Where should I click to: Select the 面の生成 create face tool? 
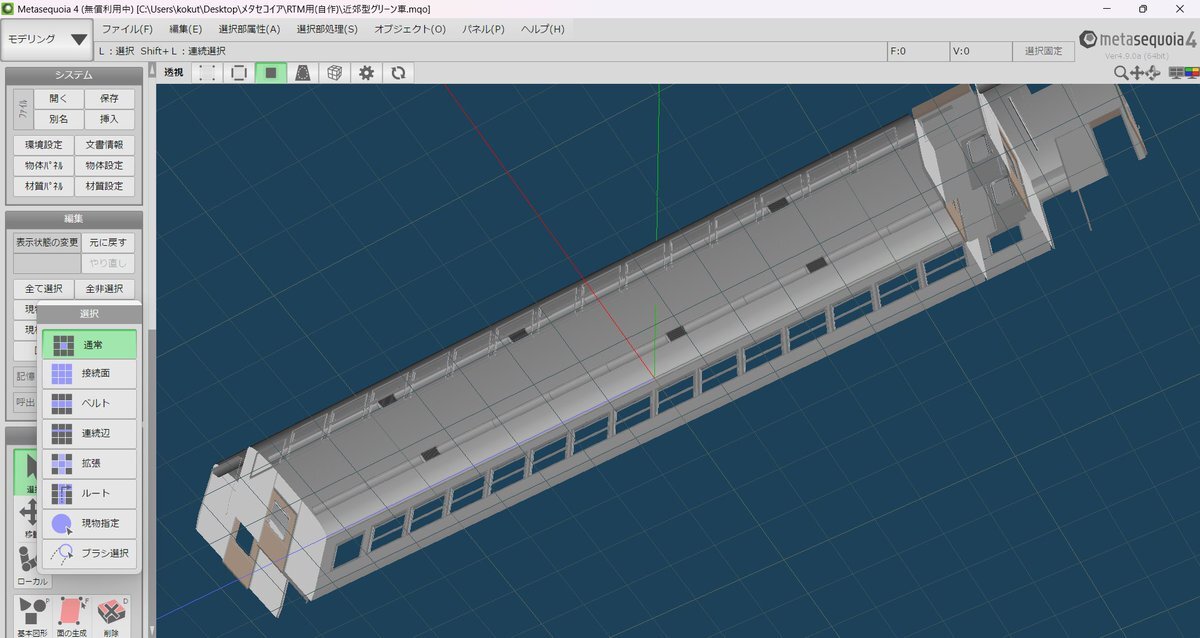pos(71,617)
